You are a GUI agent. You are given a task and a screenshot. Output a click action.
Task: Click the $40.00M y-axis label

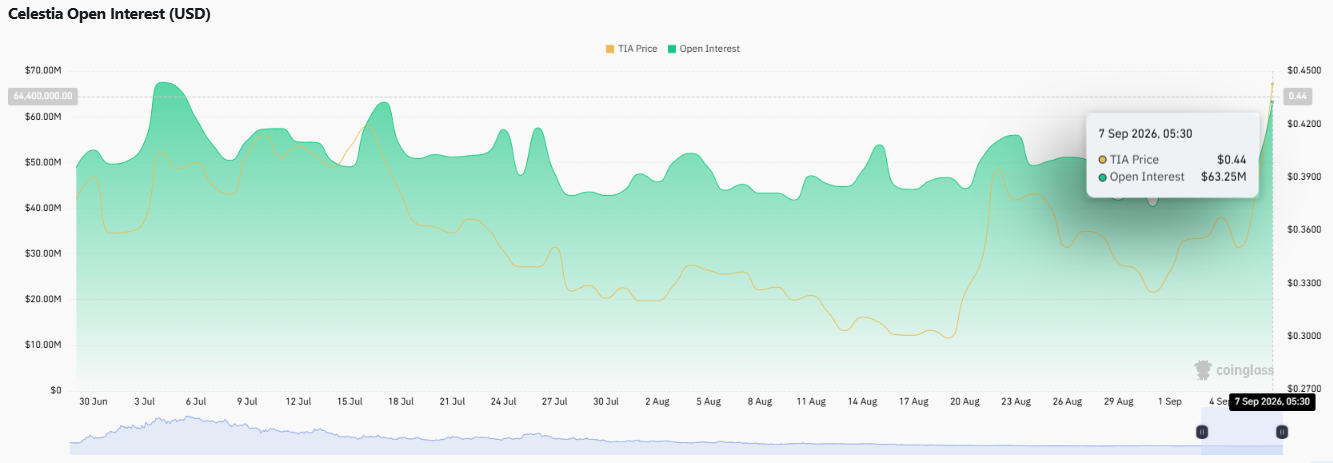pyautogui.click(x=44, y=208)
